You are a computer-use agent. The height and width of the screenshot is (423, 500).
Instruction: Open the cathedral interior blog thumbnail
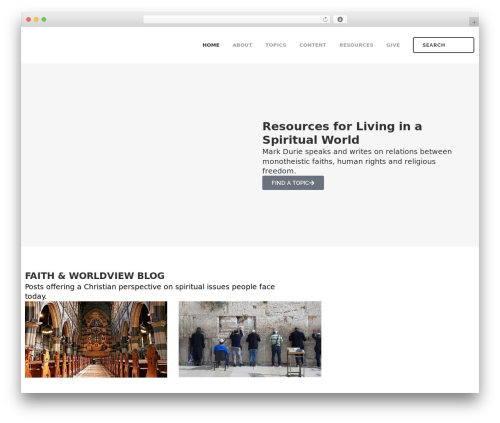point(96,339)
